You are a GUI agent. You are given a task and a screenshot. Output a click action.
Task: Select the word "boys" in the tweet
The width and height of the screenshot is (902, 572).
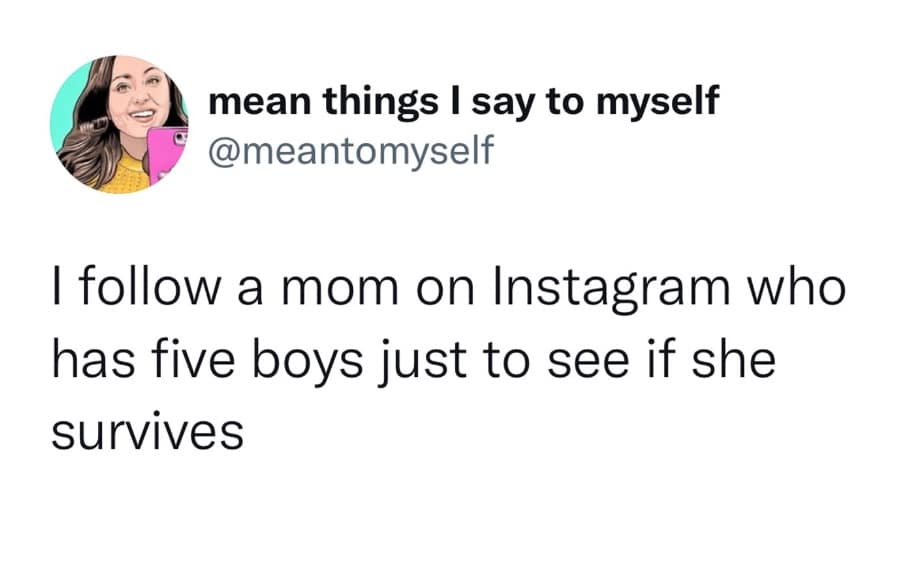(x=299, y=361)
